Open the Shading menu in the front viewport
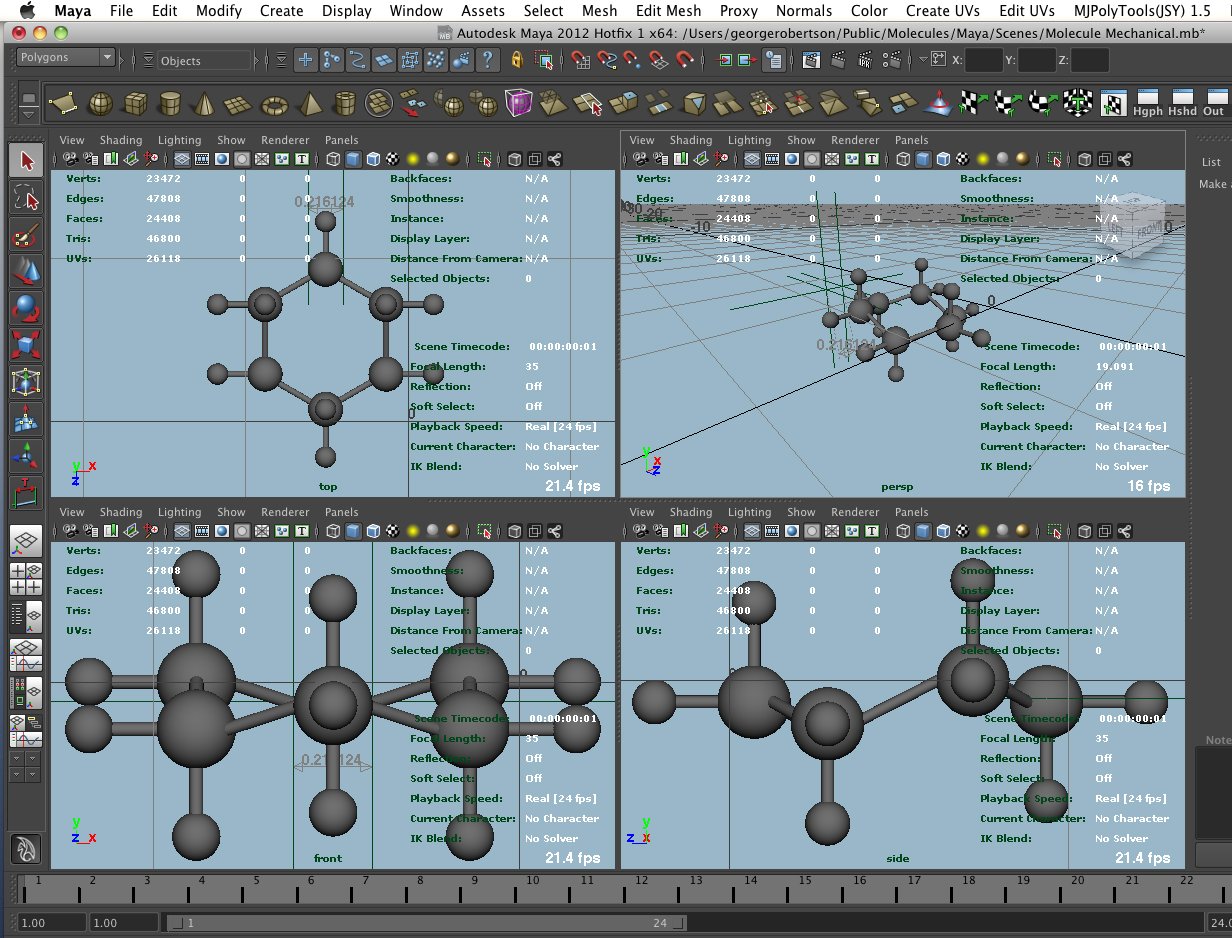 [120, 512]
